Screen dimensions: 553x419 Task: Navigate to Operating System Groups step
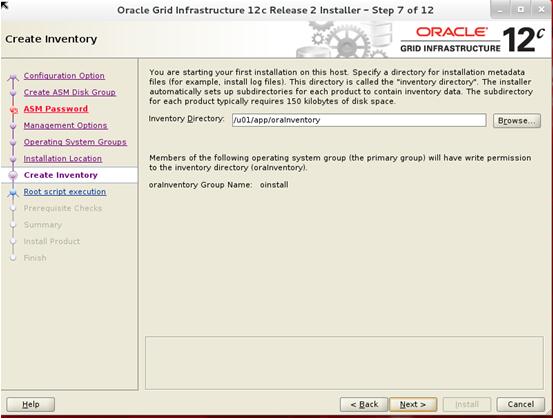75,142
